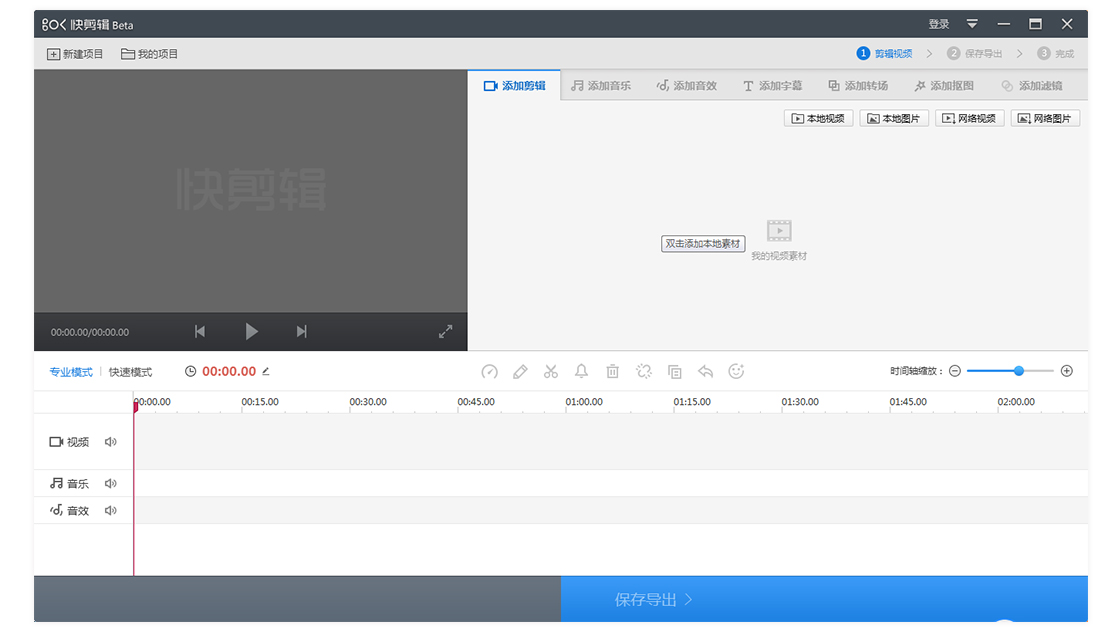Click the timeline zoom slider handle
Viewport: 1120px width, 628px height.
coord(1019,371)
